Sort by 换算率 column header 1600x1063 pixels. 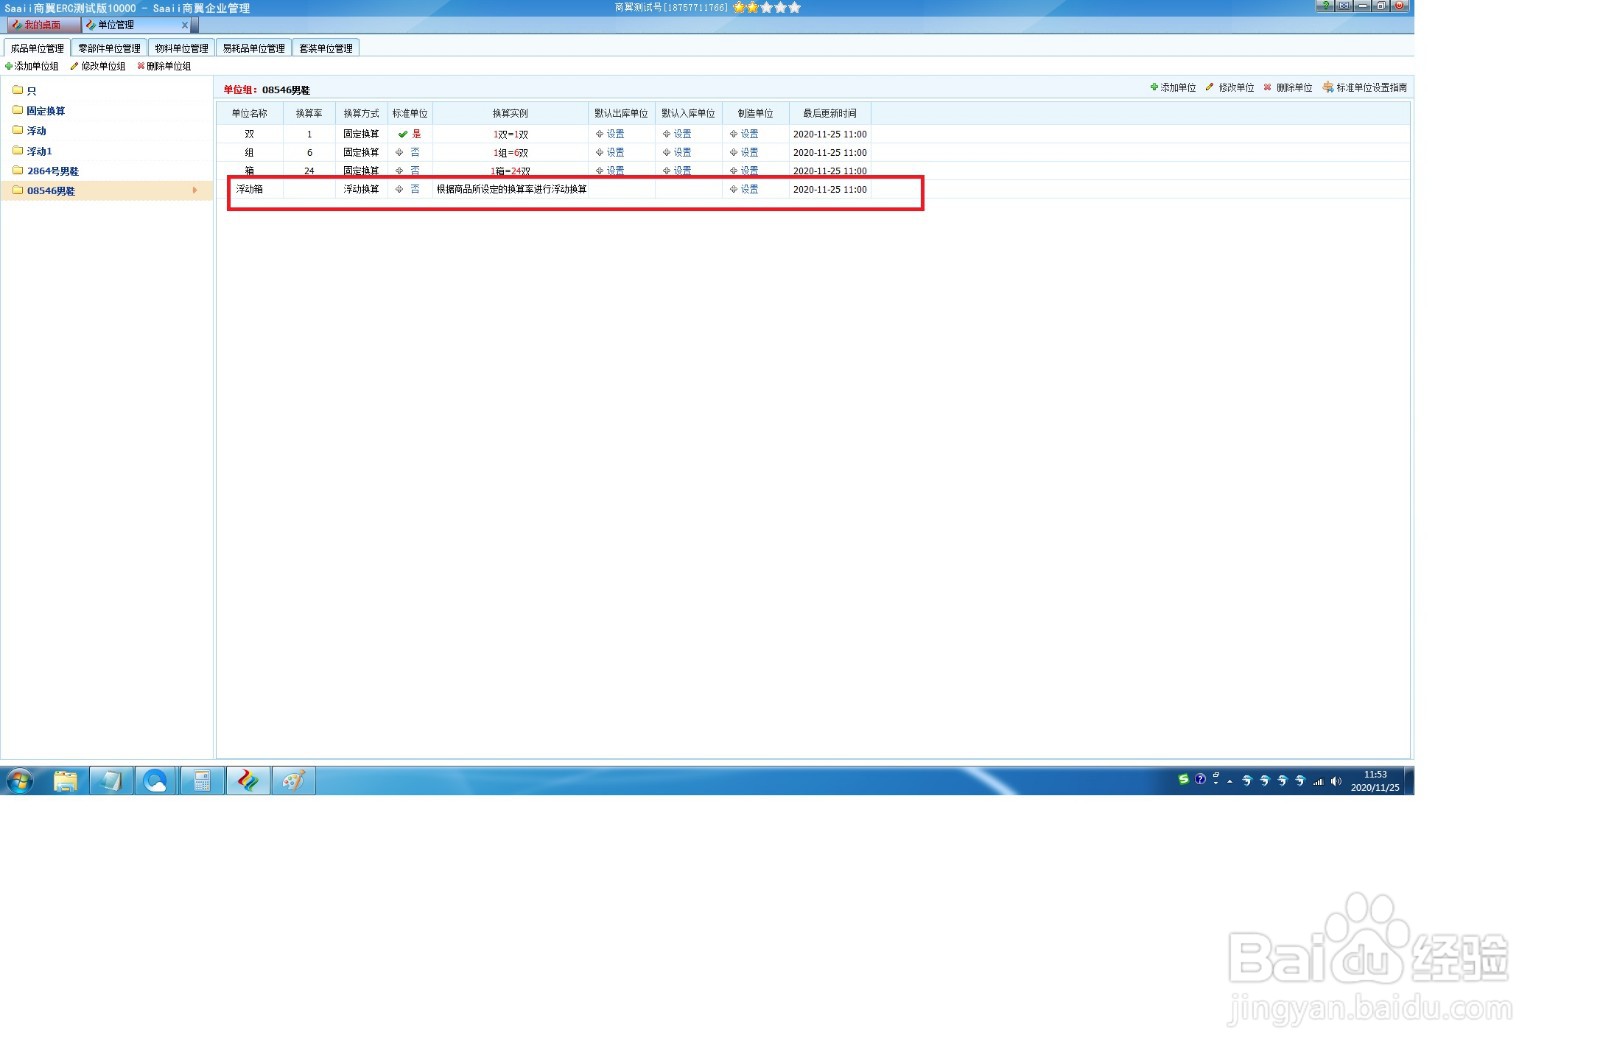point(309,114)
